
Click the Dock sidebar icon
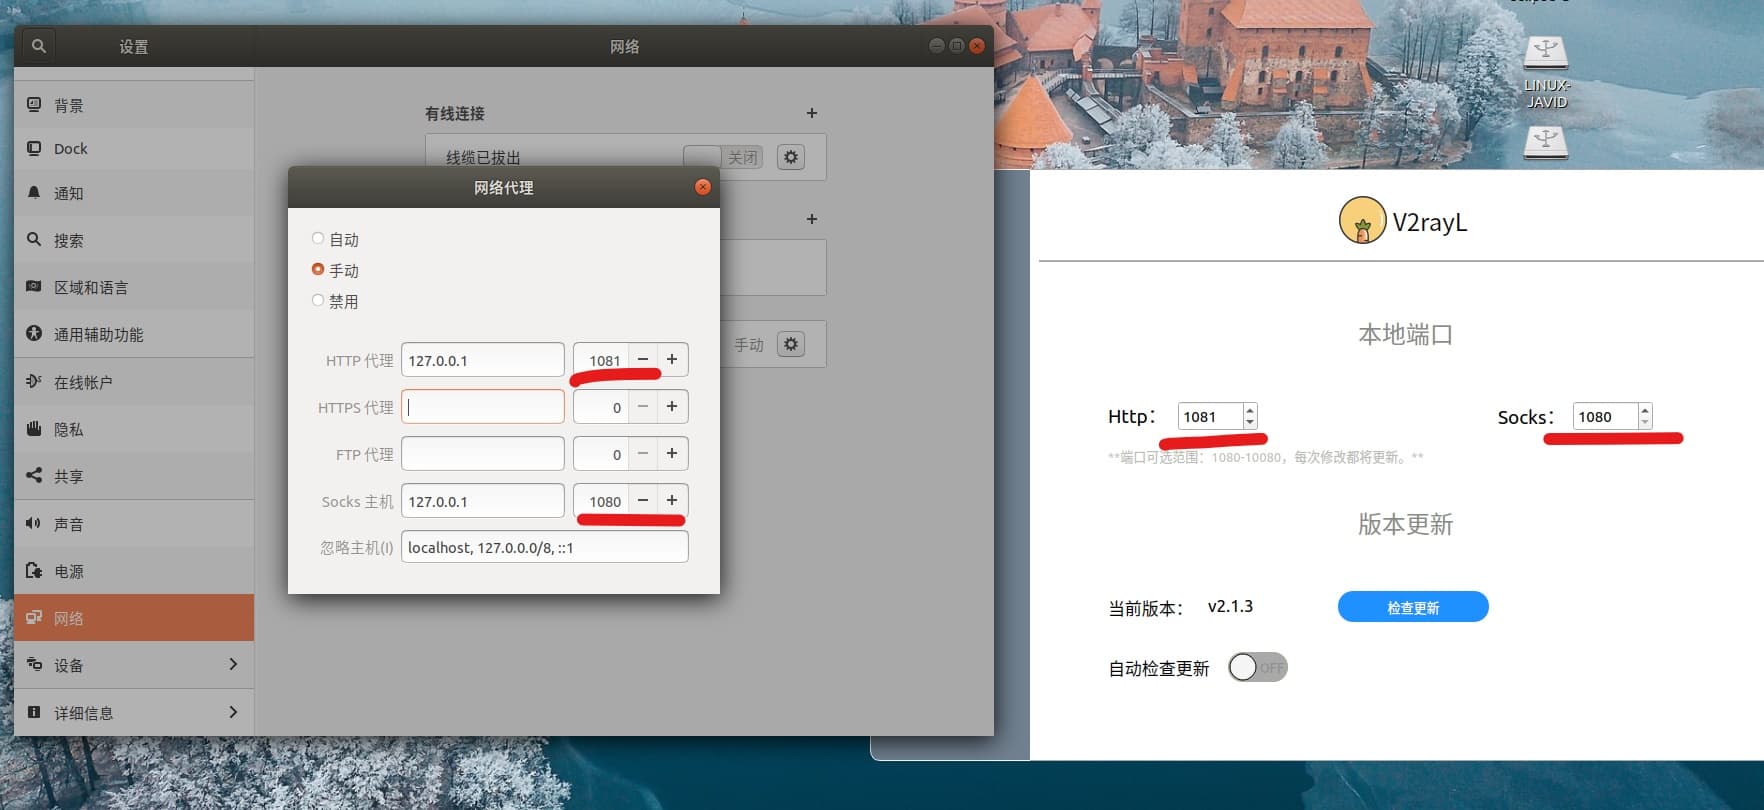(34, 148)
